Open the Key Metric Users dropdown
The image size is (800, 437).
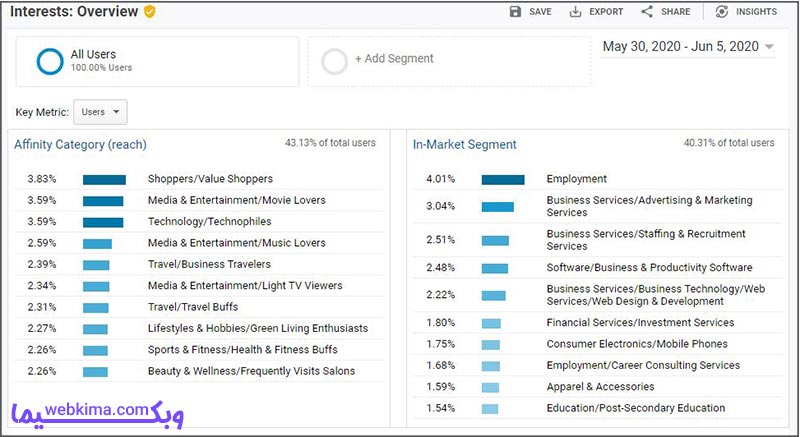pyautogui.click(x=100, y=112)
